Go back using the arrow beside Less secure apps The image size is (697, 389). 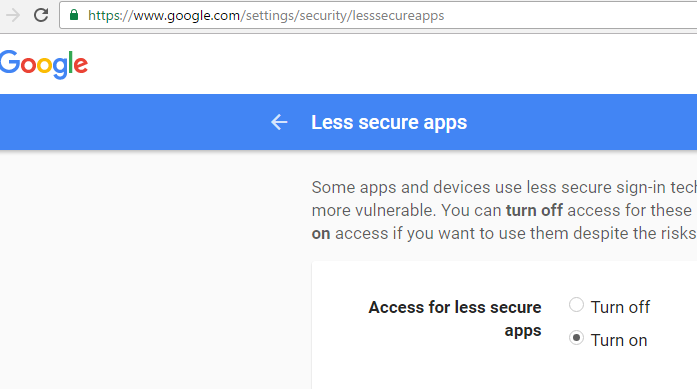tap(279, 122)
